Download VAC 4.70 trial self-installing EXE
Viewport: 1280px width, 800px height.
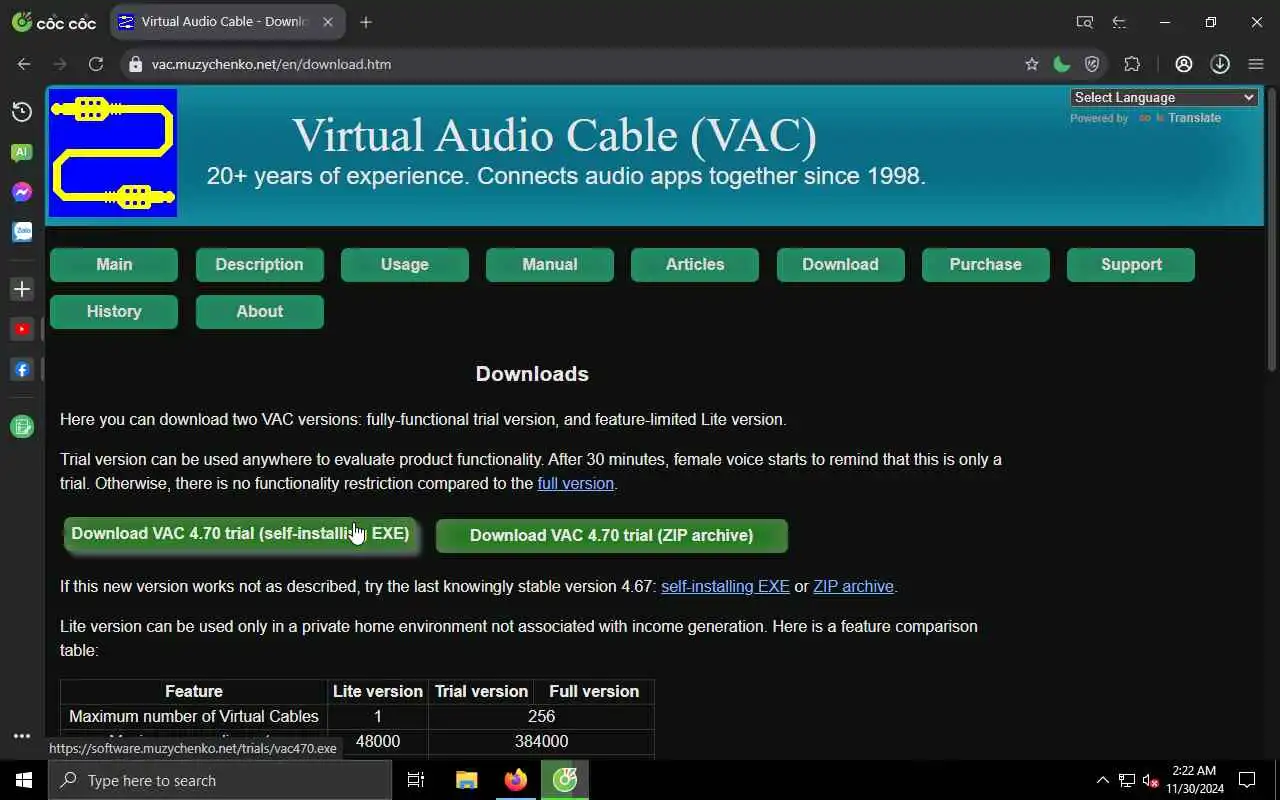pos(240,534)
